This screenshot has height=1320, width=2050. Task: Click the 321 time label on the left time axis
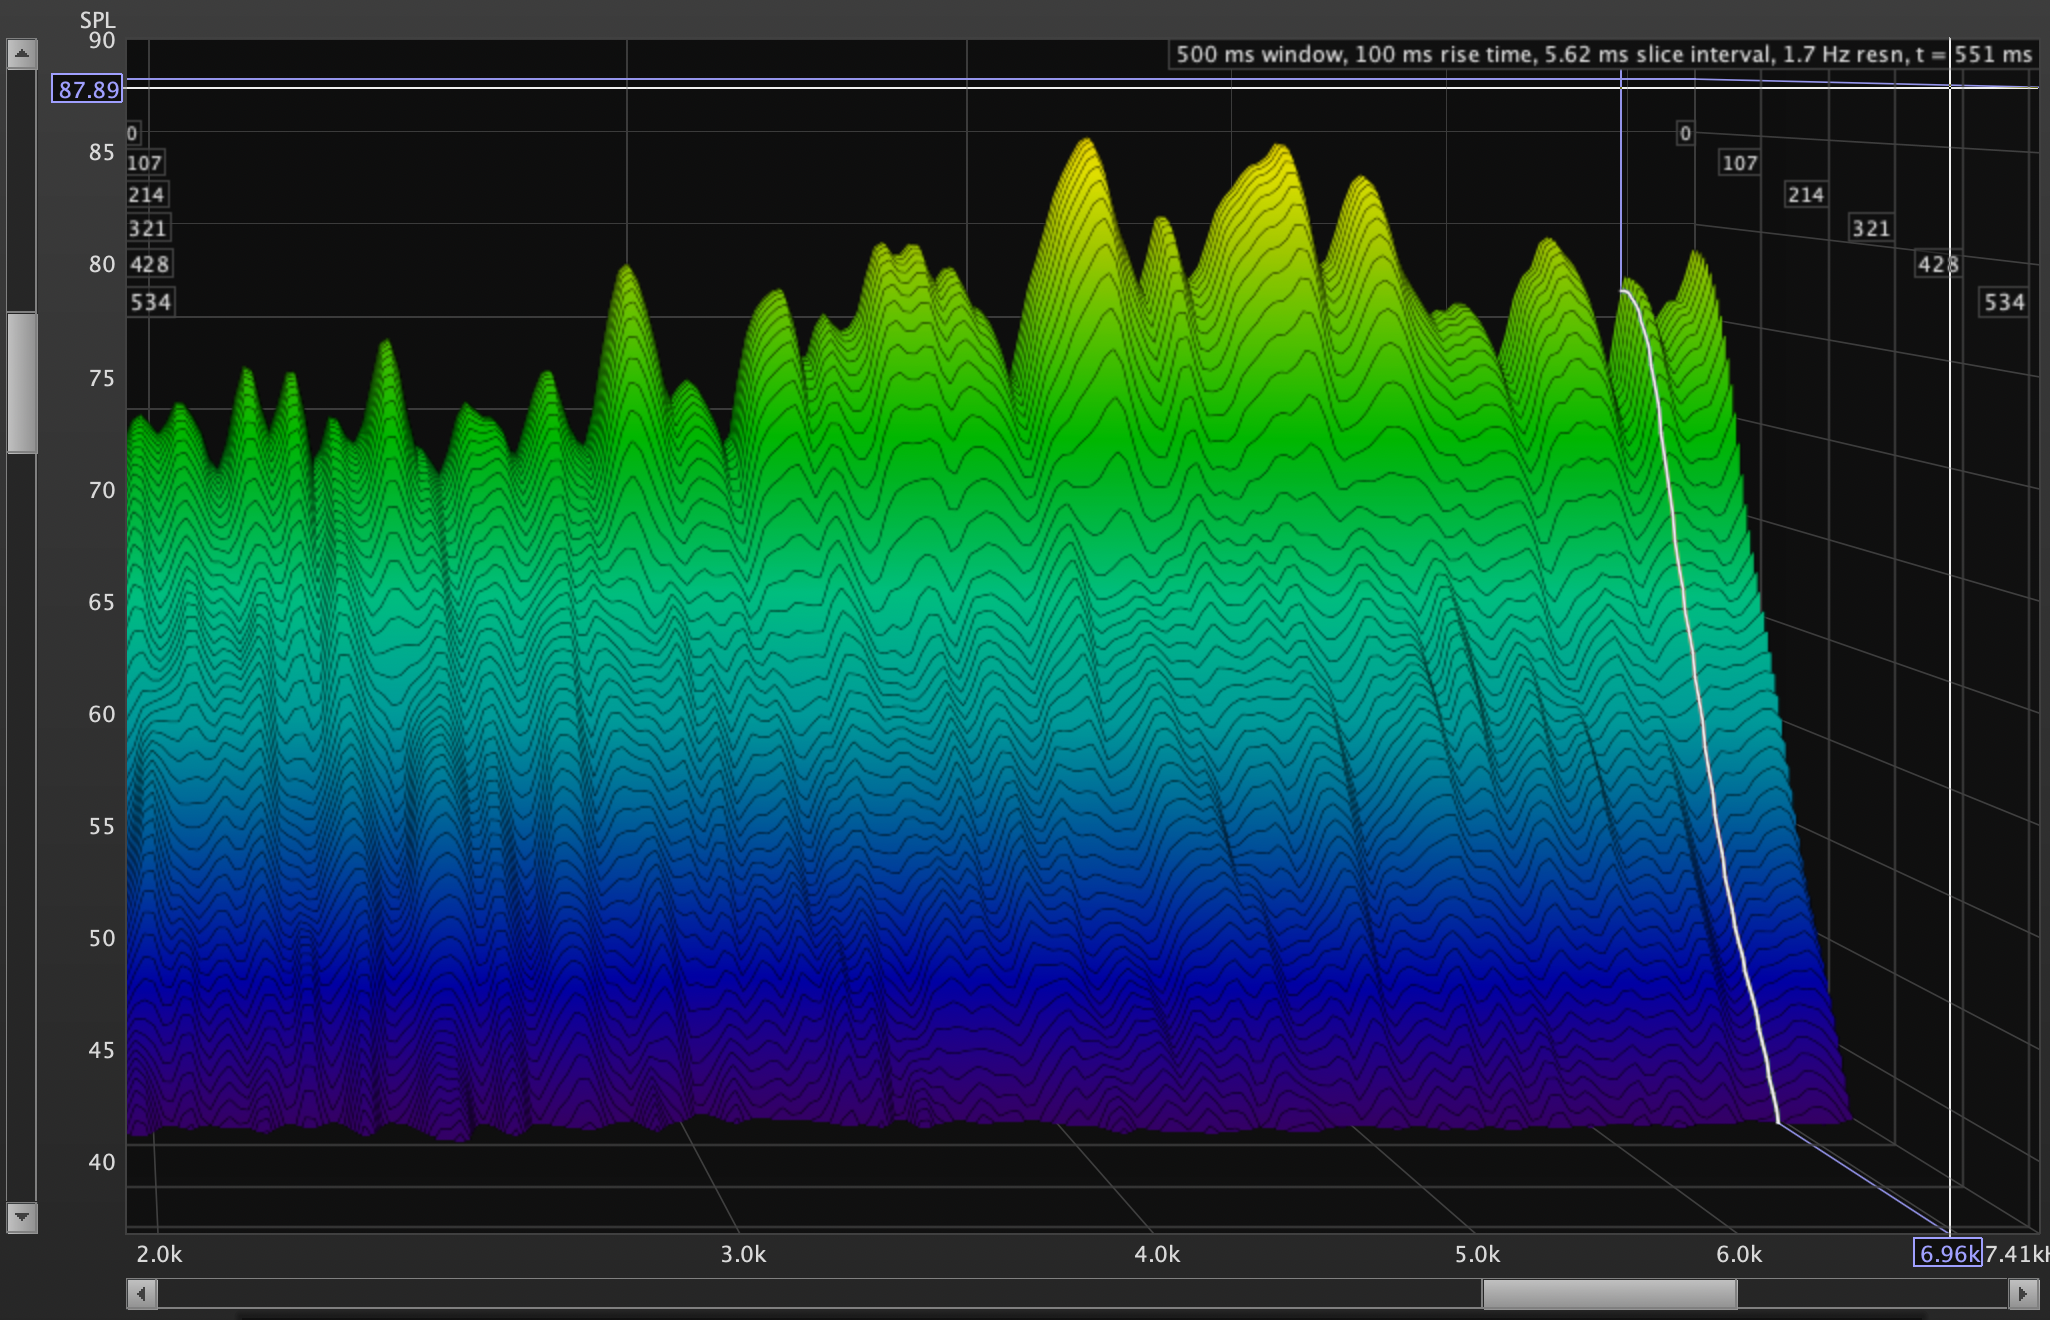147,228
